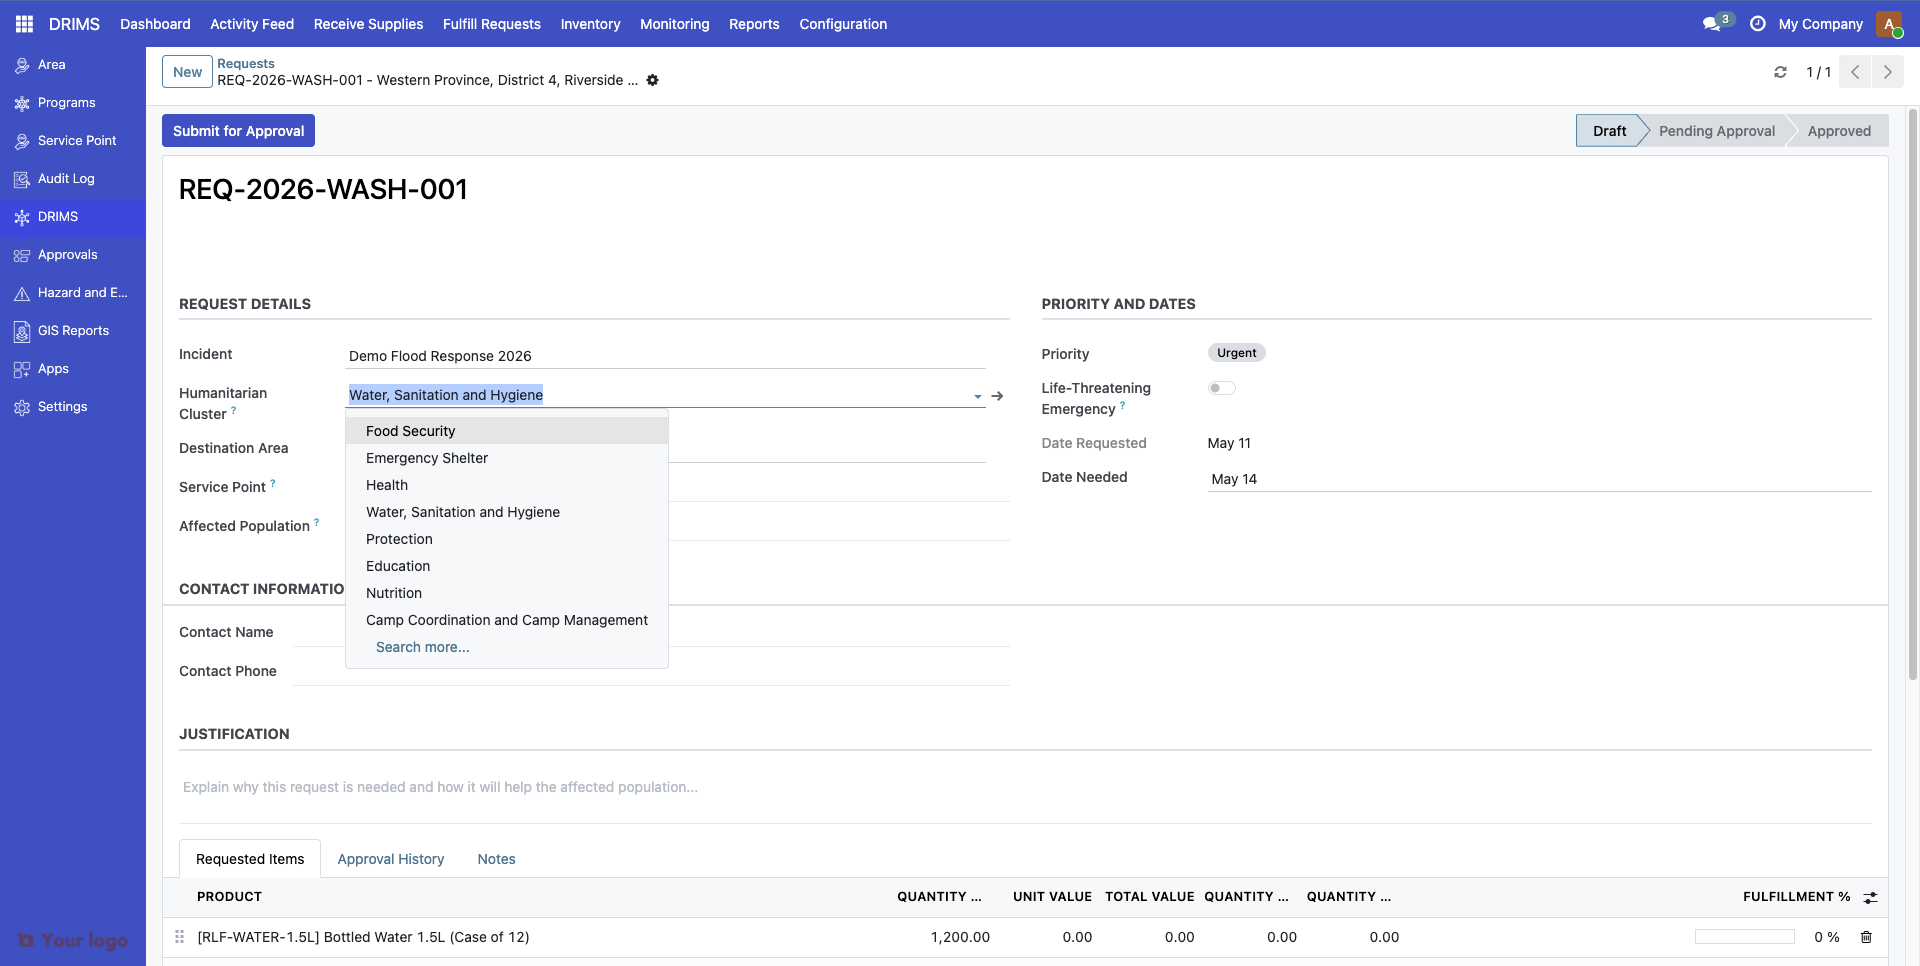Open the Inventory menu
The height and width of the screenshot is (966, 1920).
(x=590, y=24)
